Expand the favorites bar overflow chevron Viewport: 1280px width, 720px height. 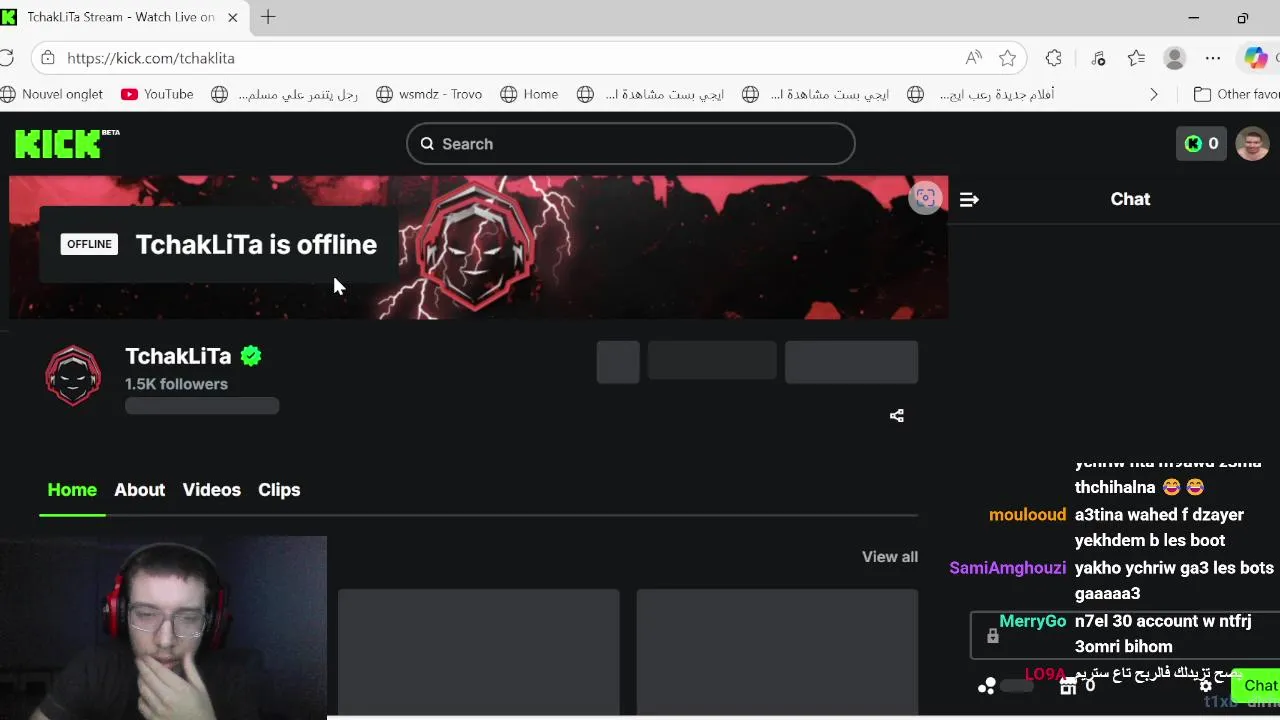[x=1154, y=94]
